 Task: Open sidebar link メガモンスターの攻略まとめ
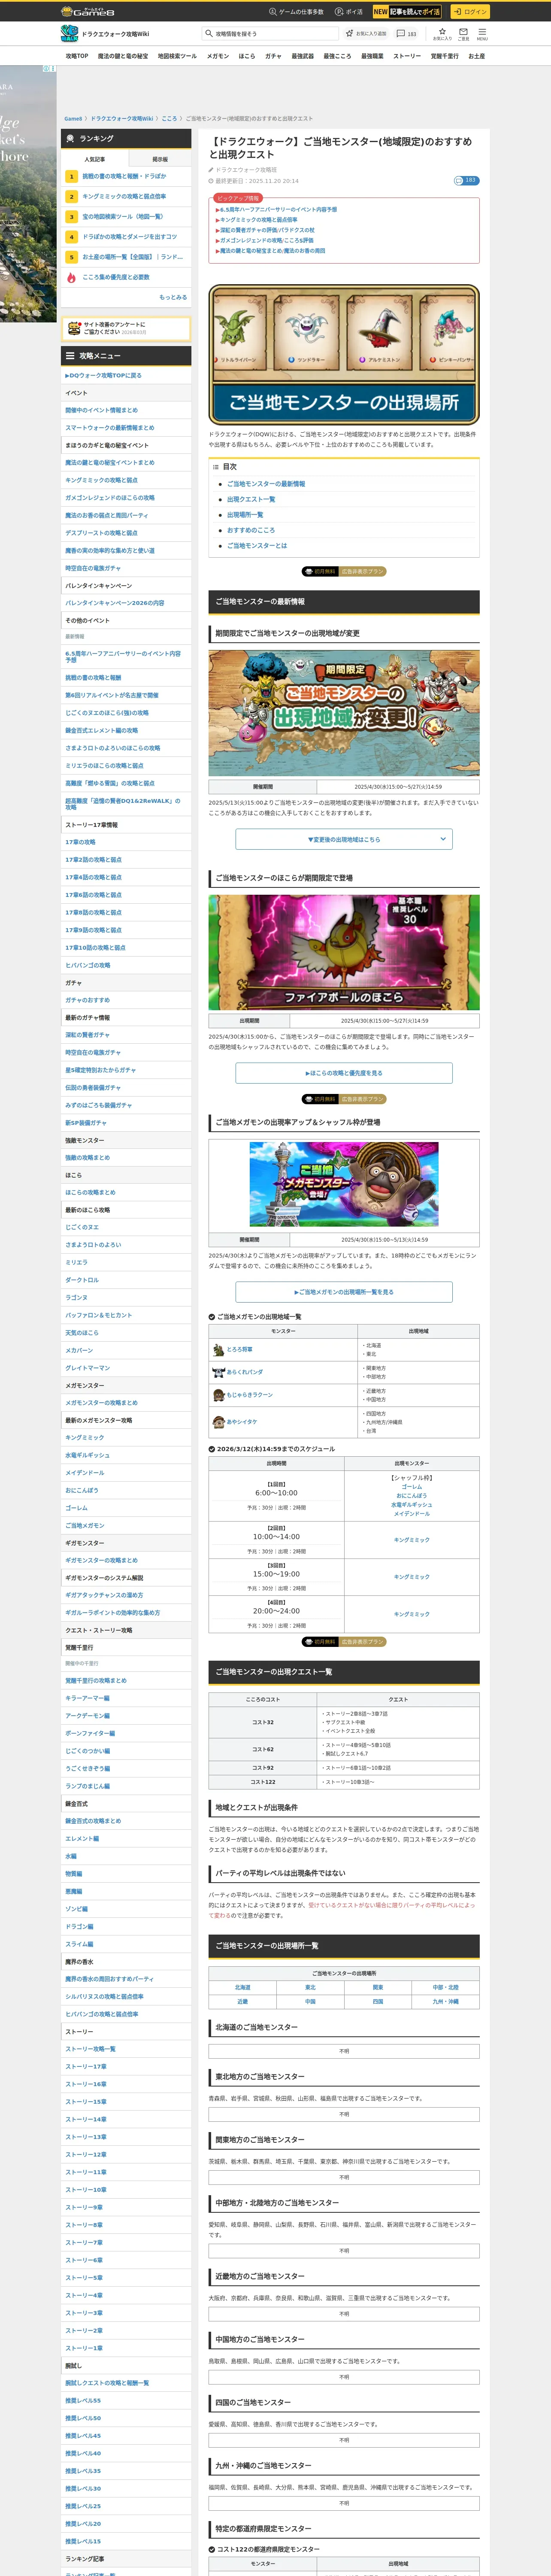pos(102,1402)
